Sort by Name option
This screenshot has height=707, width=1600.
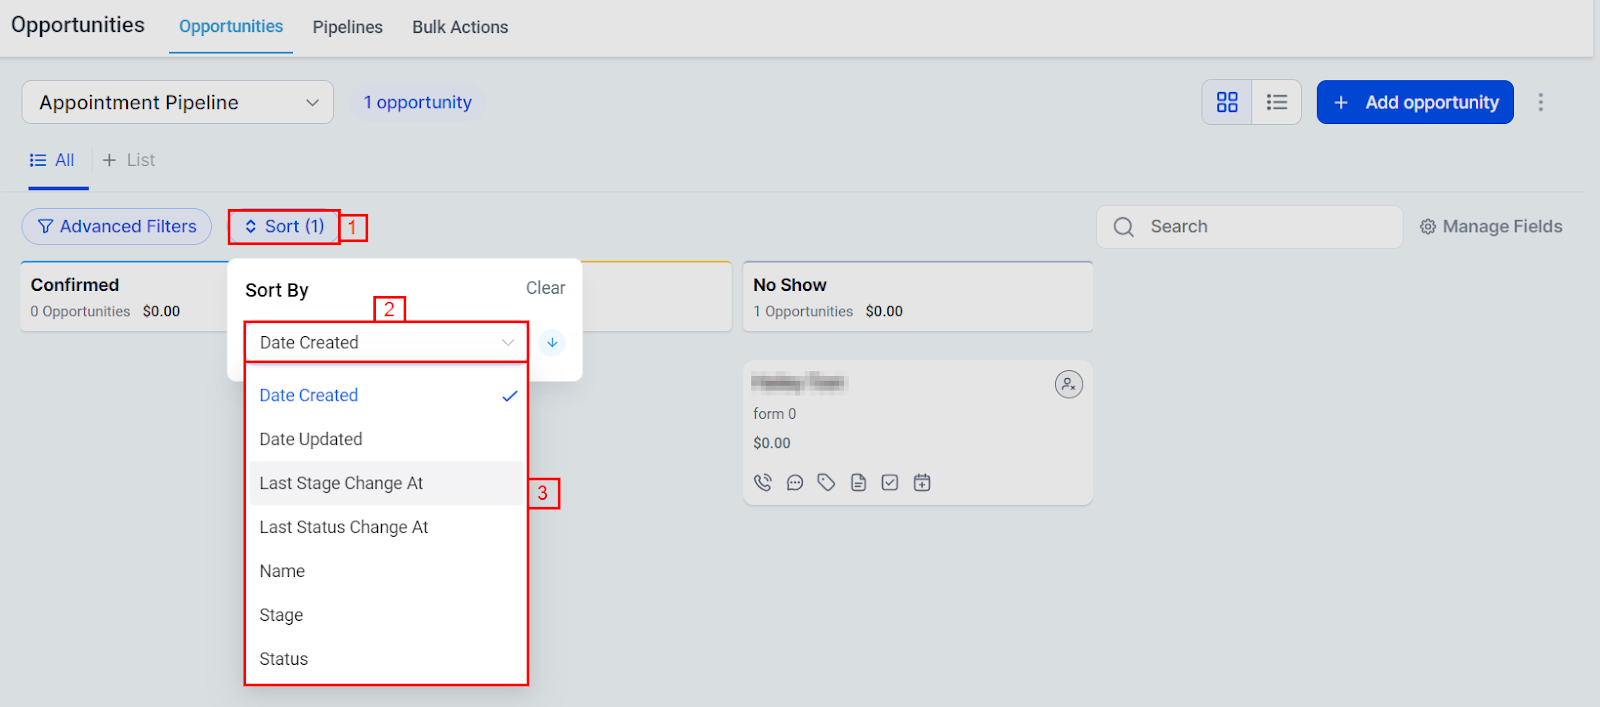click(x=386, y=571)
